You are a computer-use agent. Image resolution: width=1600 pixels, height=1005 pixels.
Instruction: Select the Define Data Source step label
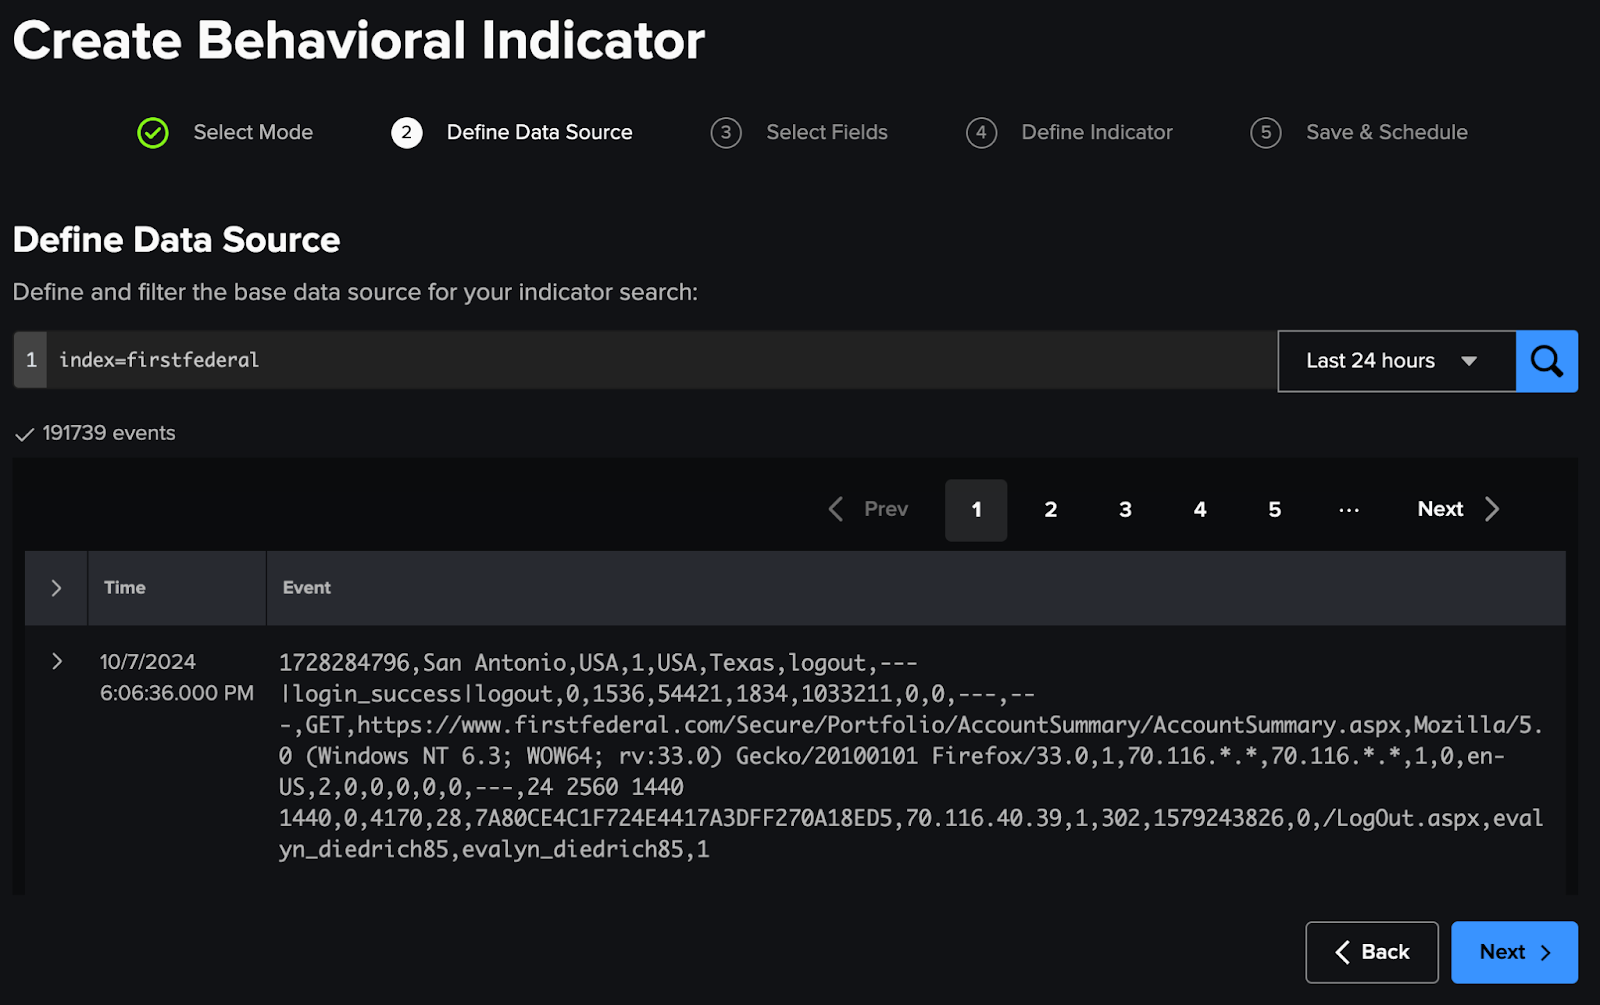[540, 132]
